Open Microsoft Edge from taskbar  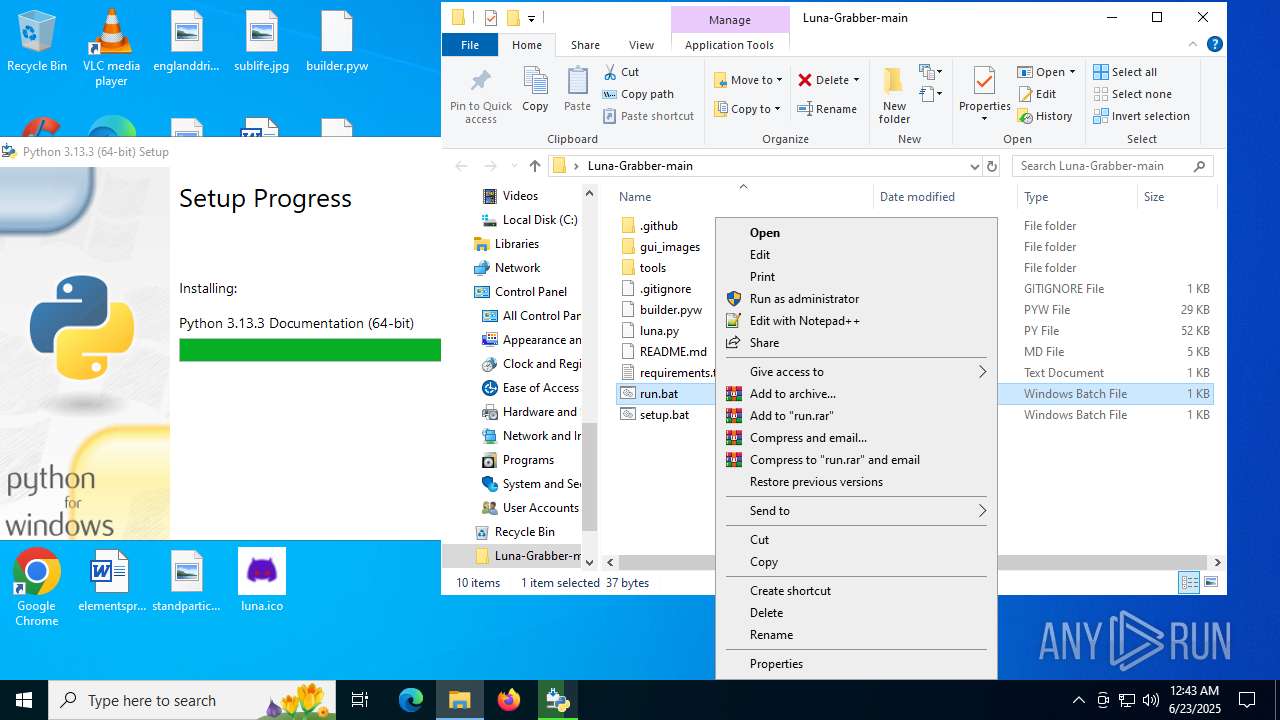[x=411, y=700]
